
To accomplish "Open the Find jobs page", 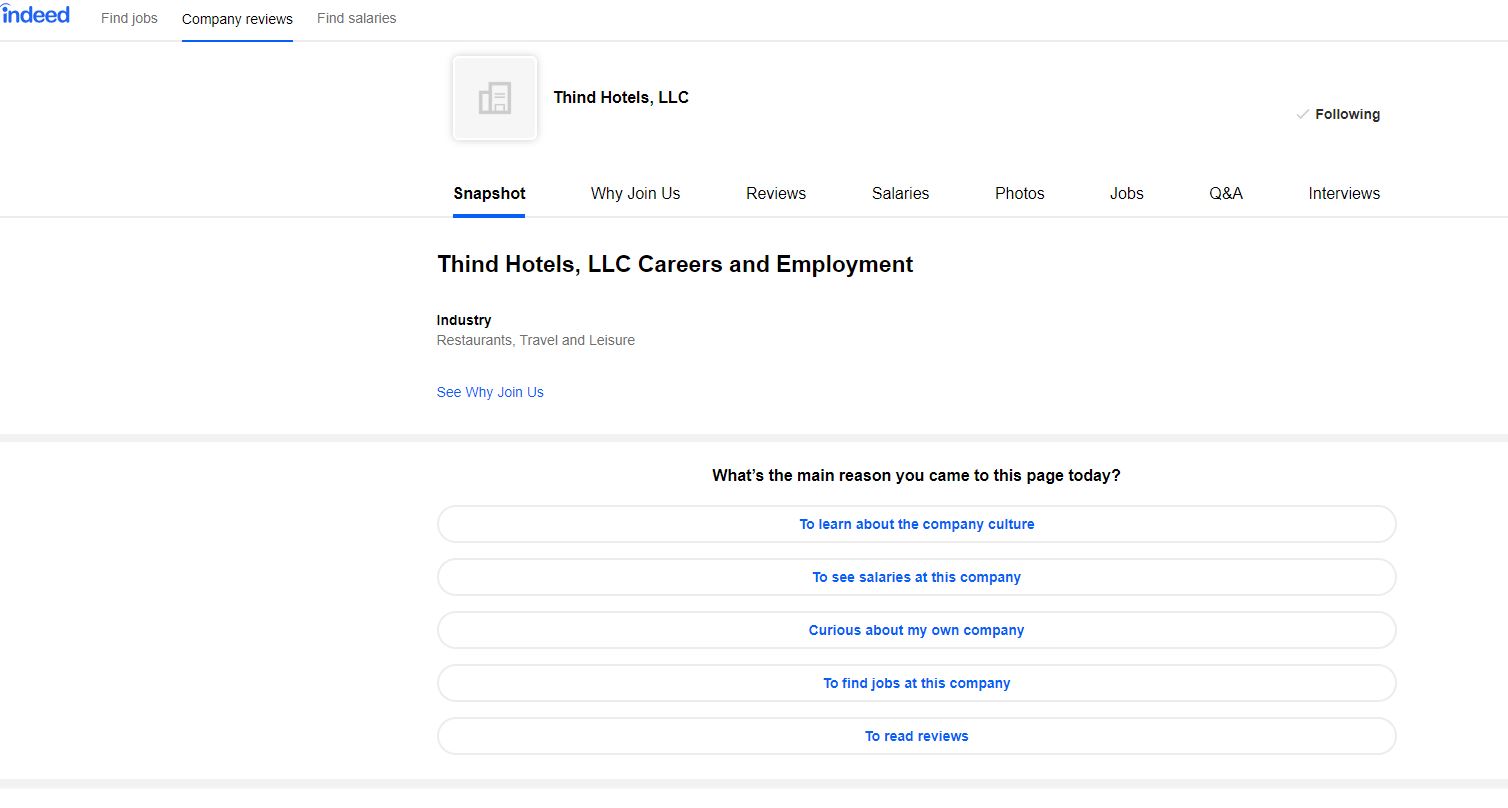I will [129, 18].
